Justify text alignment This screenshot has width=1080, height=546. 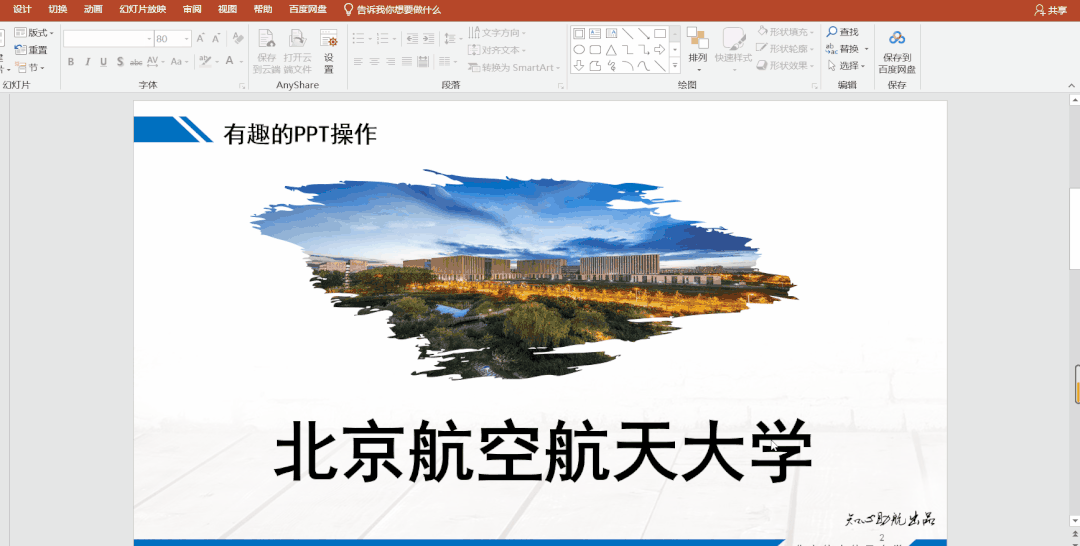[x=406, y=62]
